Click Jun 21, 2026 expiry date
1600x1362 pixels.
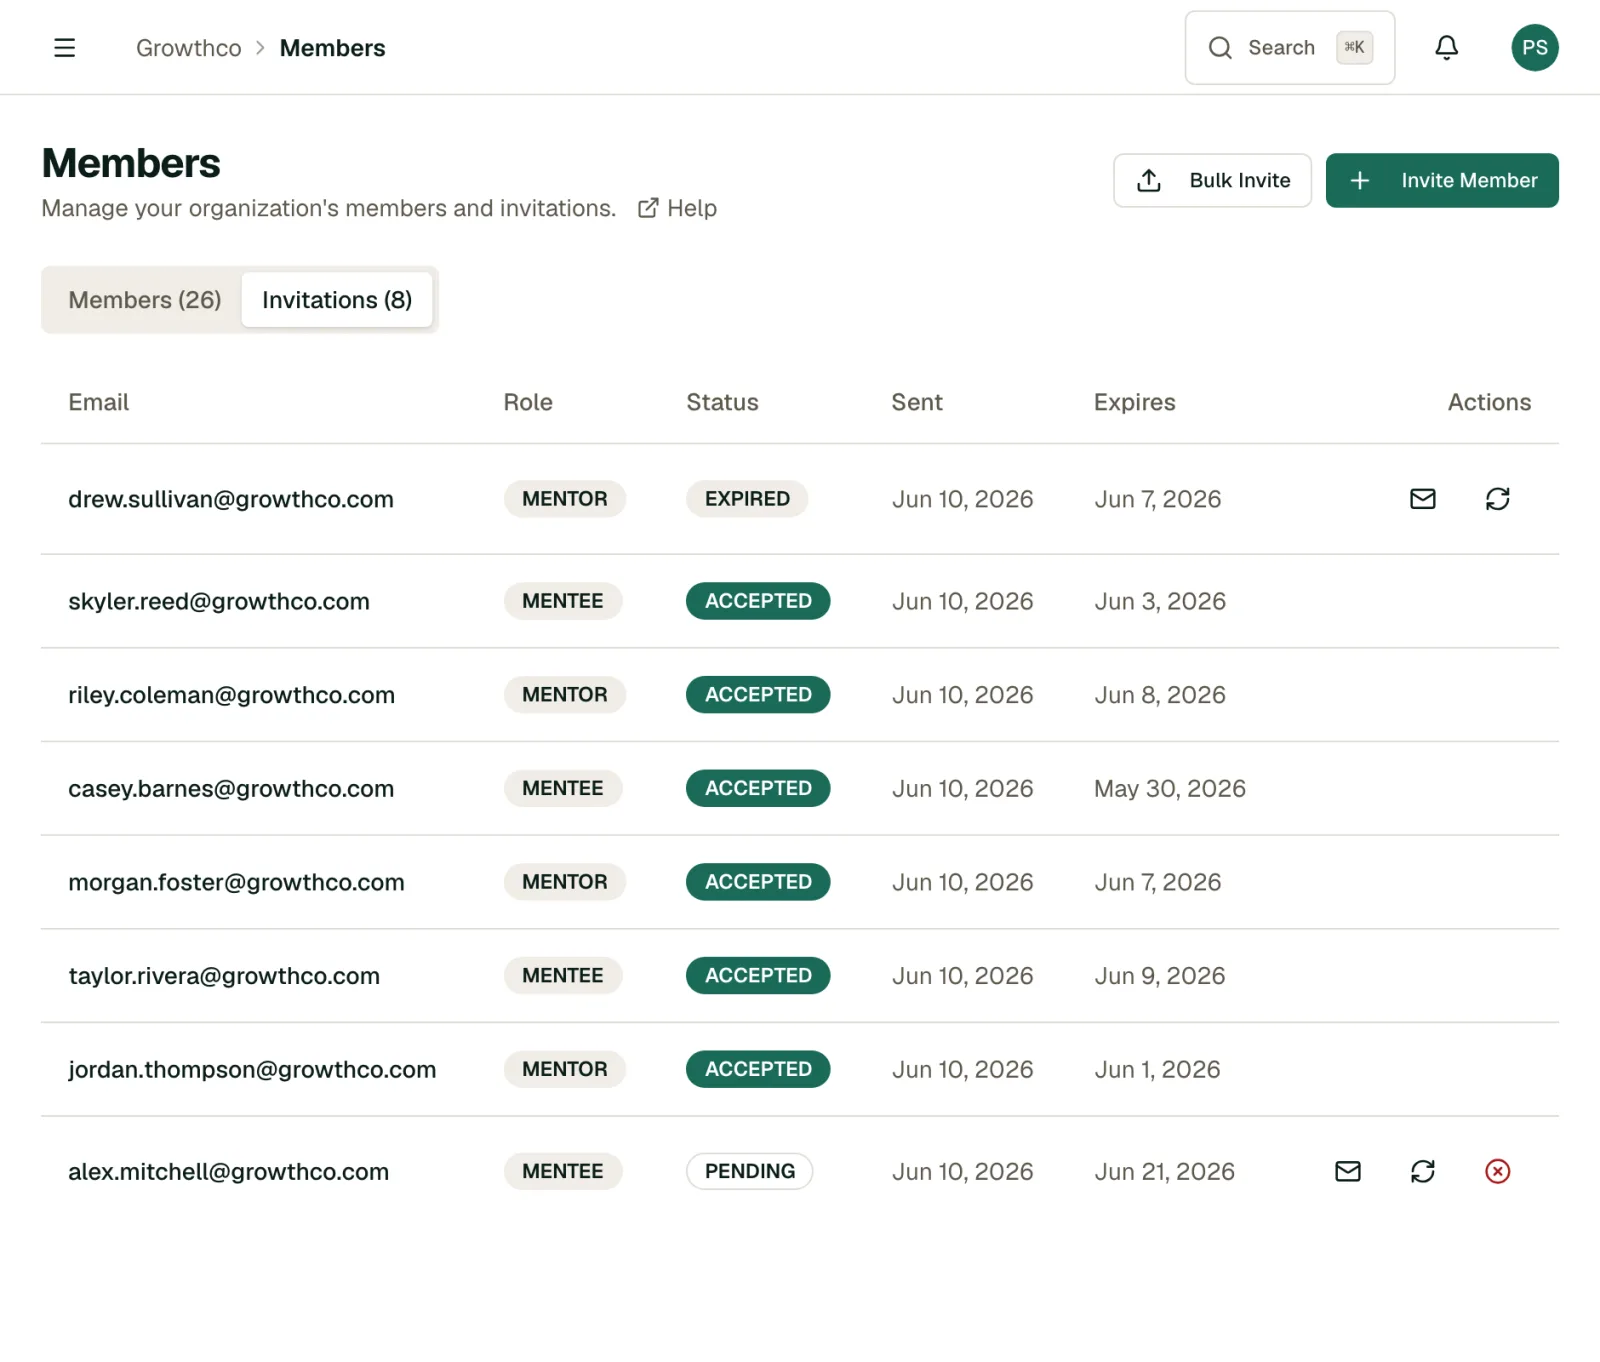tap(1164, 1171)
